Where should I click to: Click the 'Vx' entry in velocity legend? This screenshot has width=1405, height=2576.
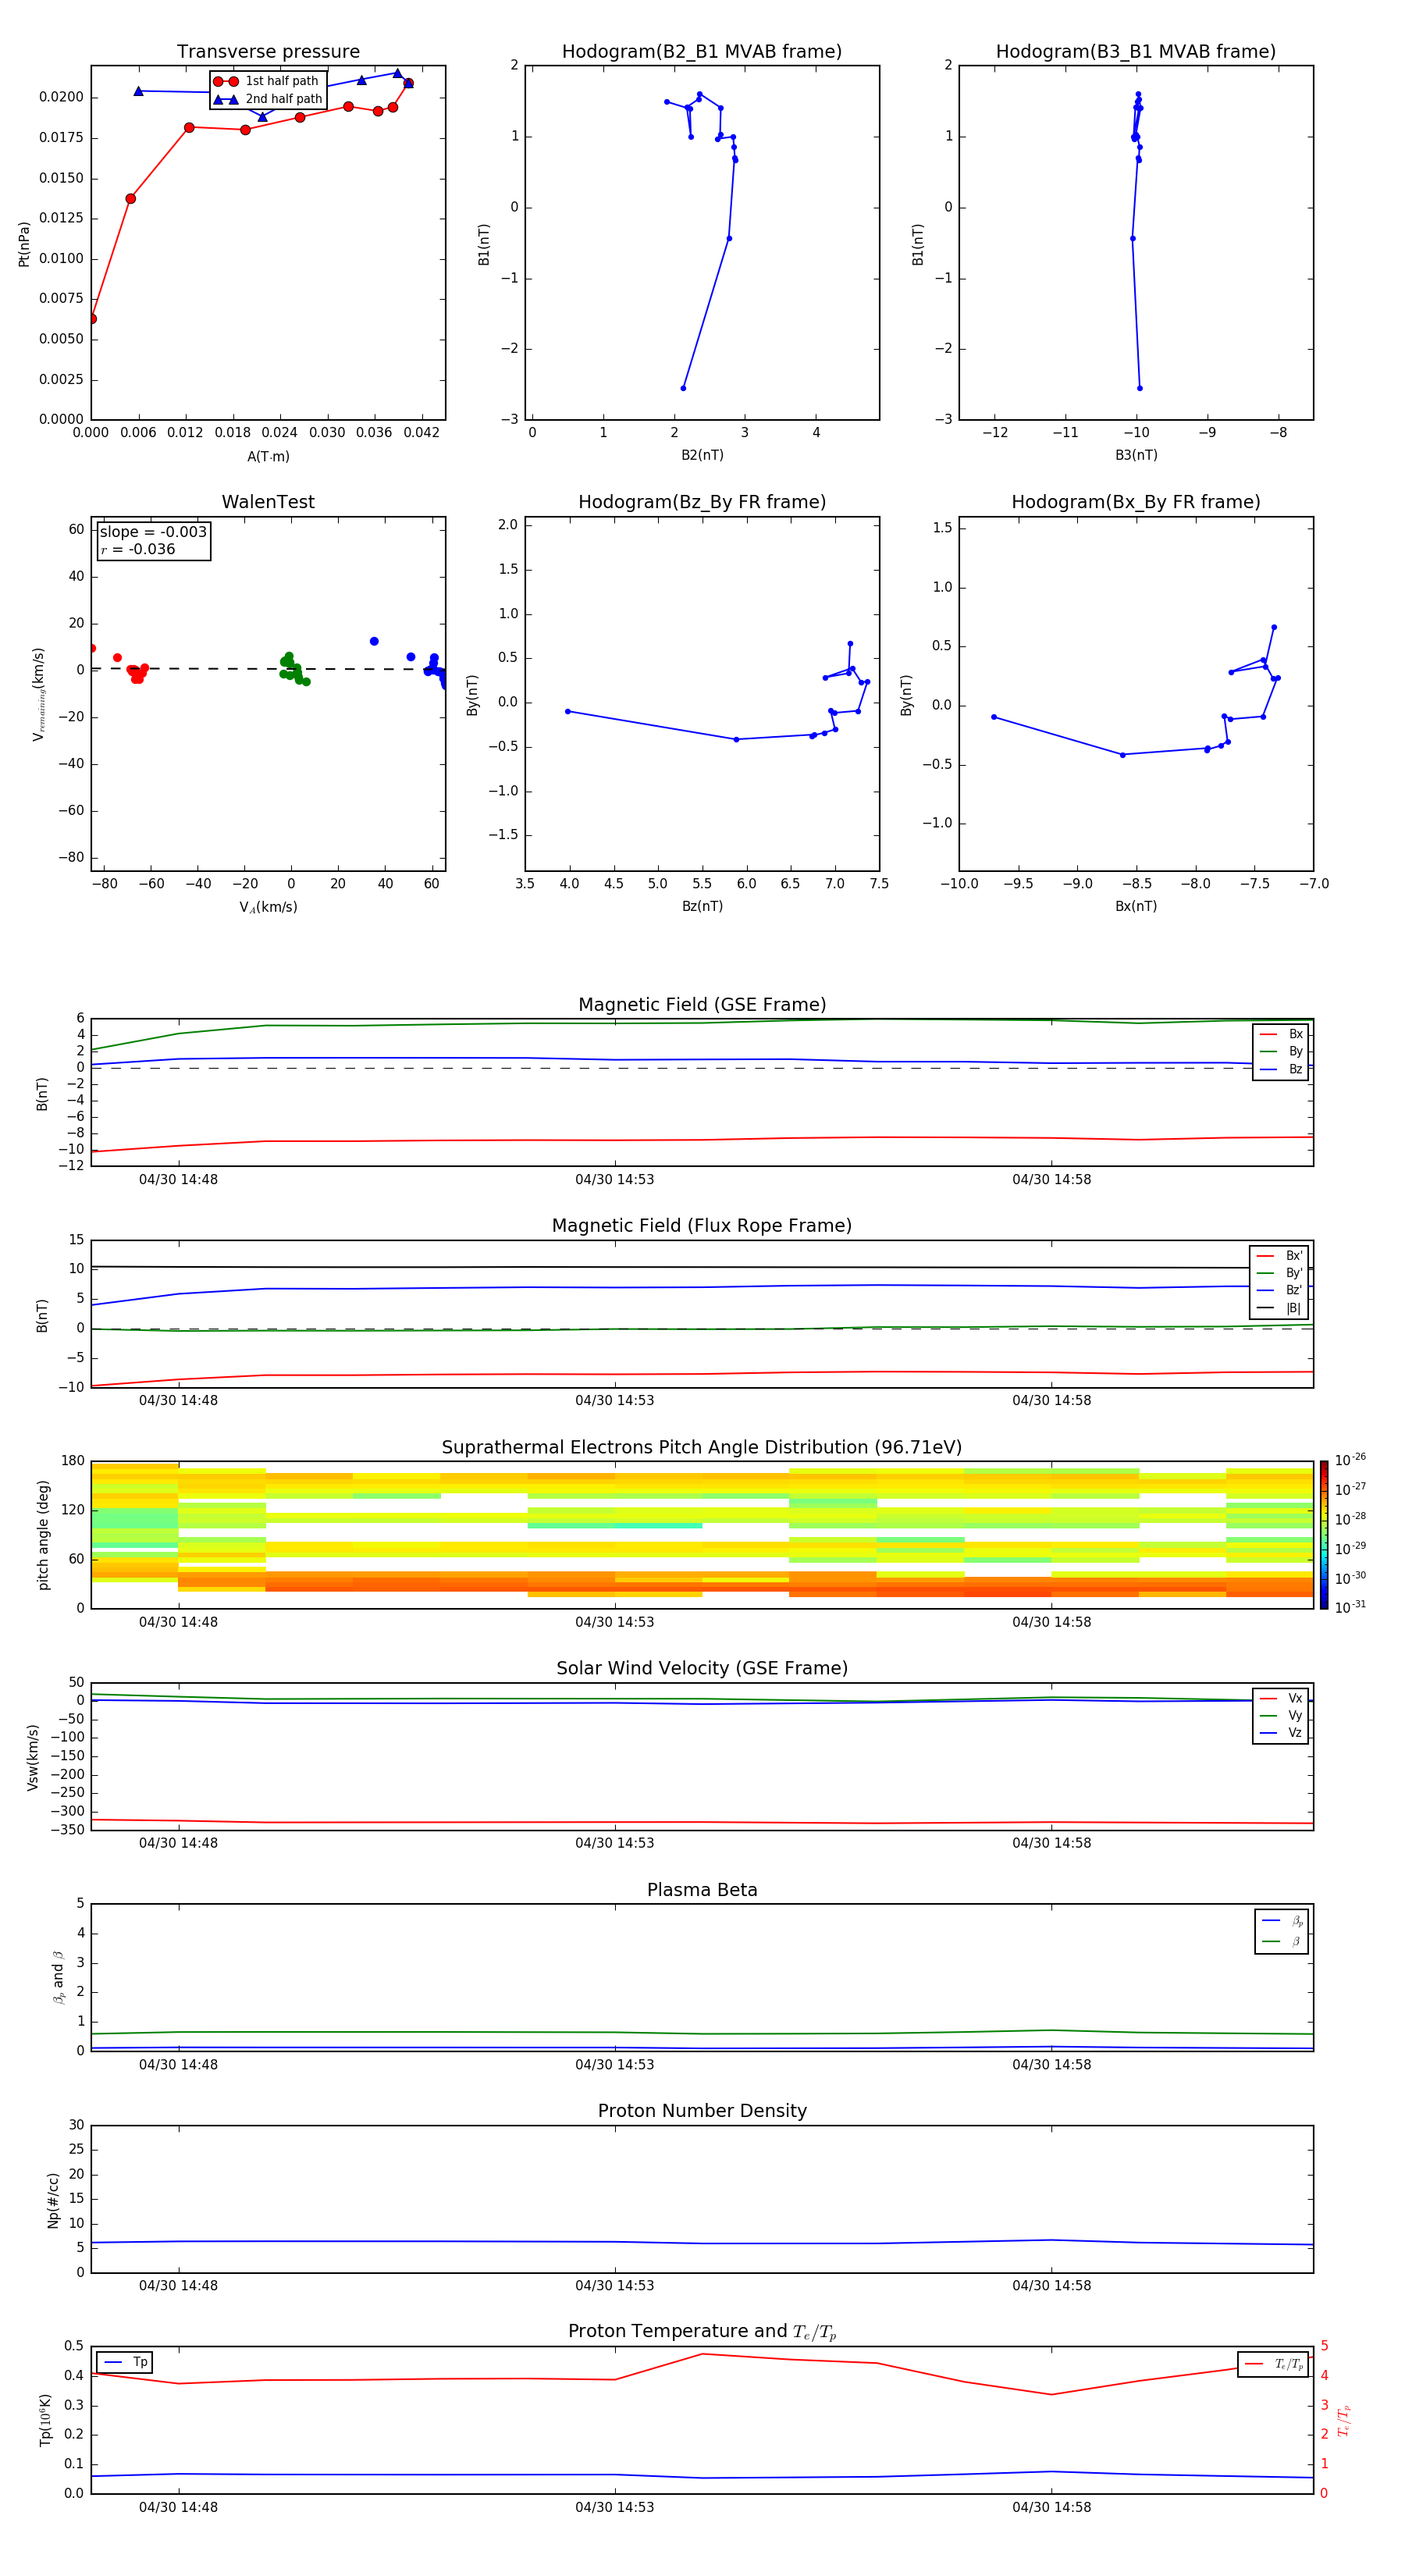pos(1281,1698)
